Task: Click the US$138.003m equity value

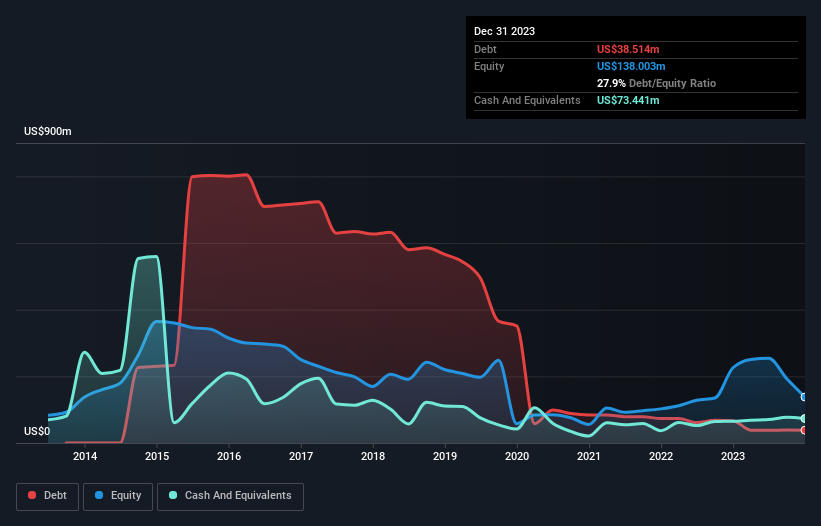Action: (x=631, y=66)
